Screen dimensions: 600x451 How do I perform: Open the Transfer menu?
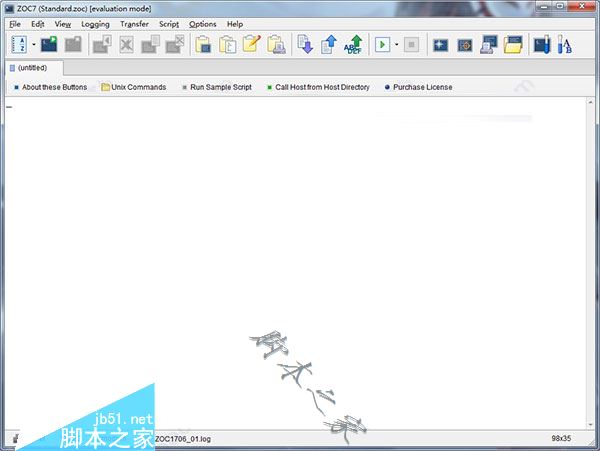click(134, 24)
